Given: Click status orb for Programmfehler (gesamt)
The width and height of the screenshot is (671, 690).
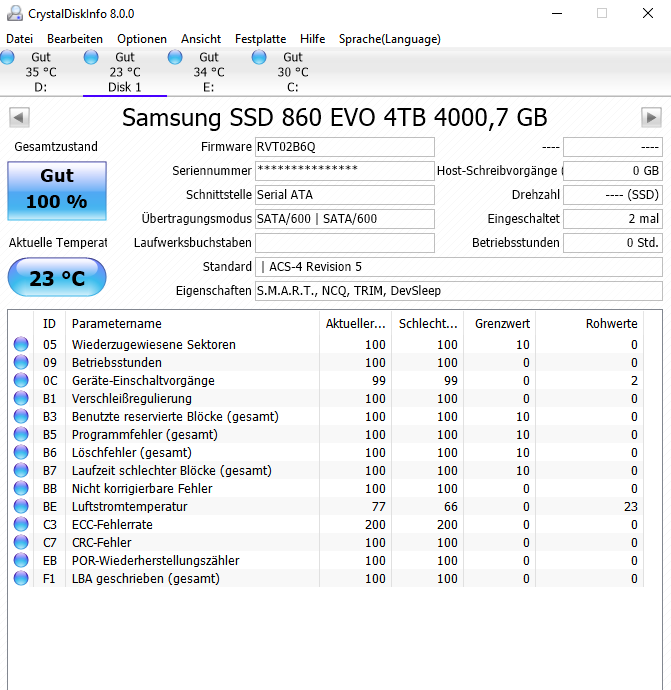Looking at the screenshot, I should (x=21, y=434).
